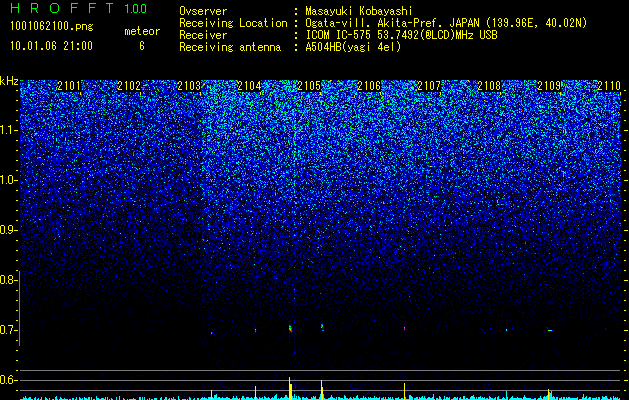Click the 2103 time marker
Image resolution: width=629 pixels, height=400 pixels.
[189, 86]
